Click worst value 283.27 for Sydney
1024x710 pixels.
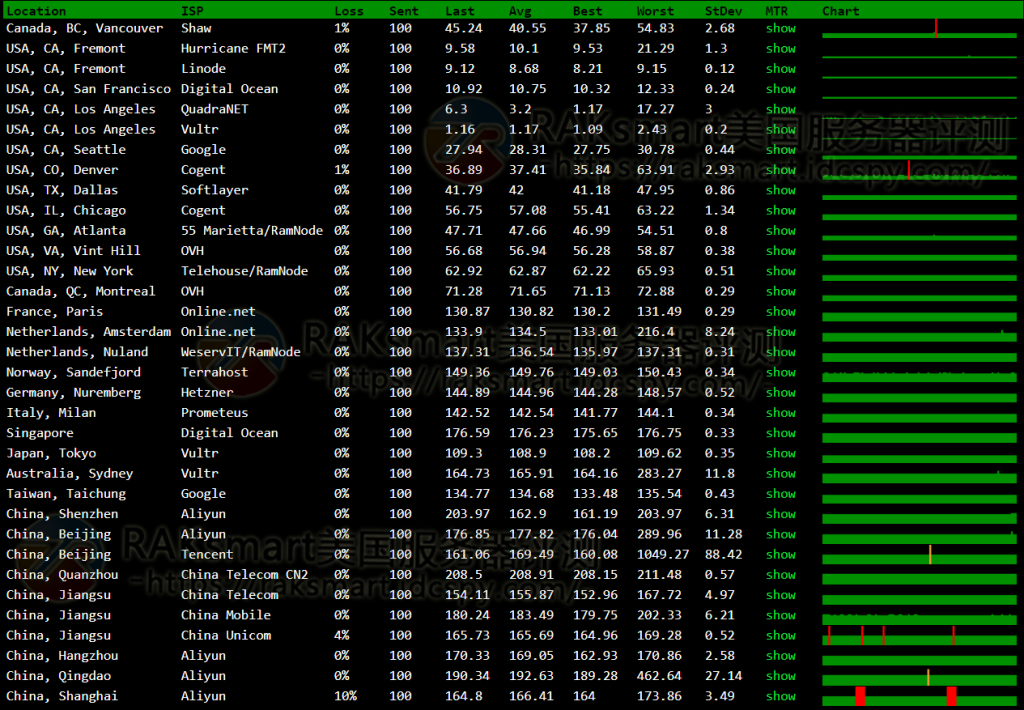(659, 474)
